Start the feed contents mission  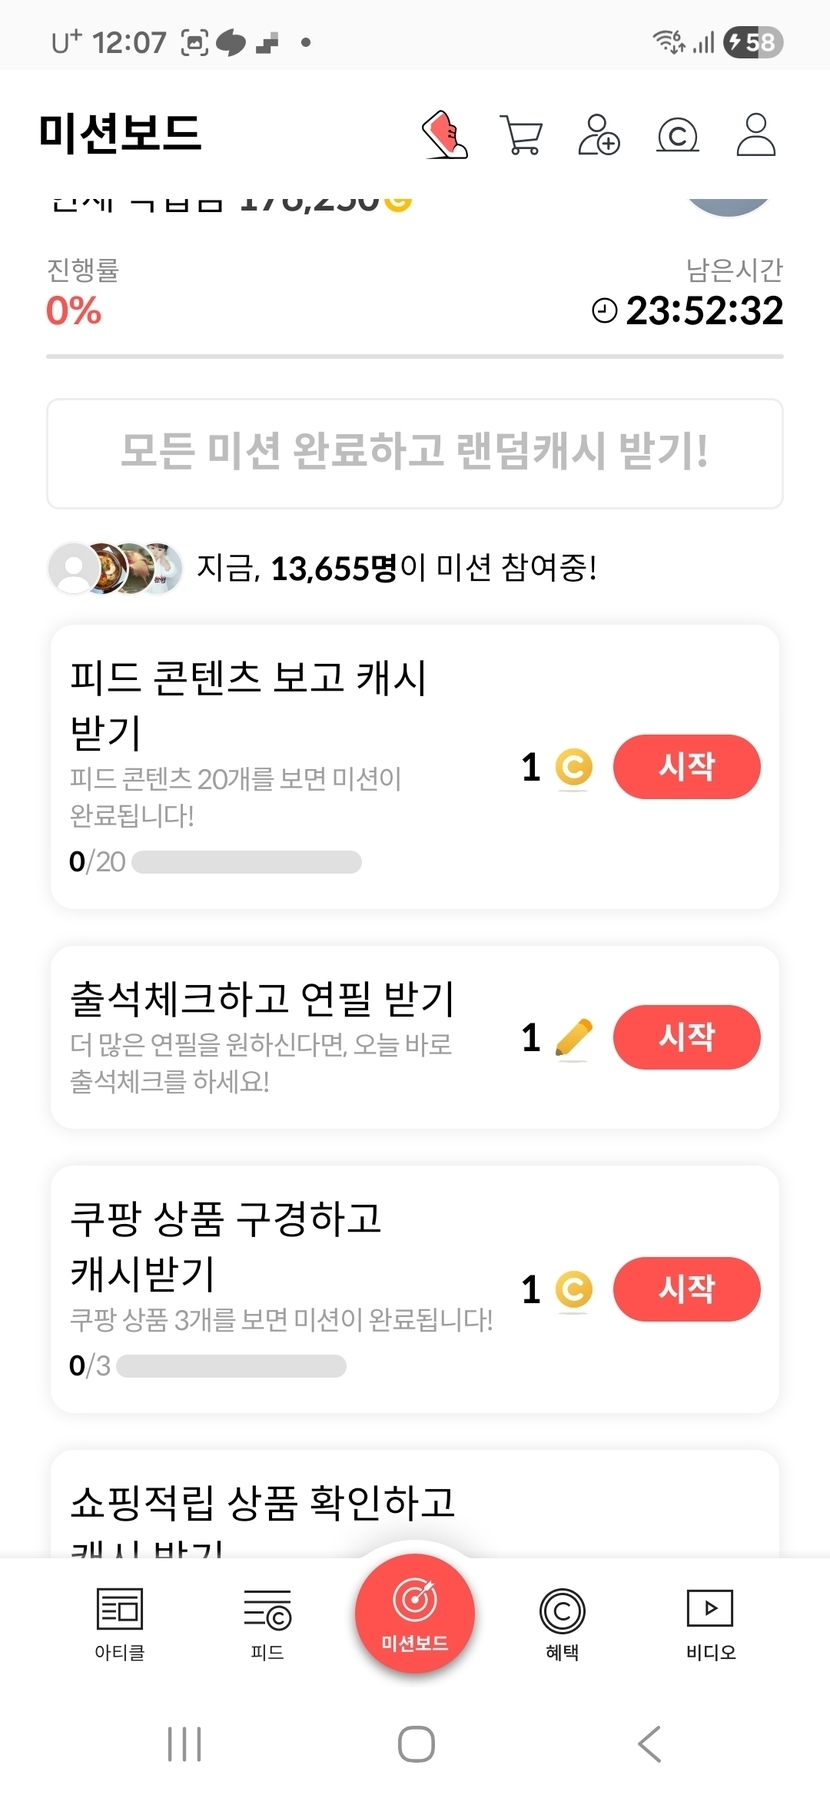point(686,767)
